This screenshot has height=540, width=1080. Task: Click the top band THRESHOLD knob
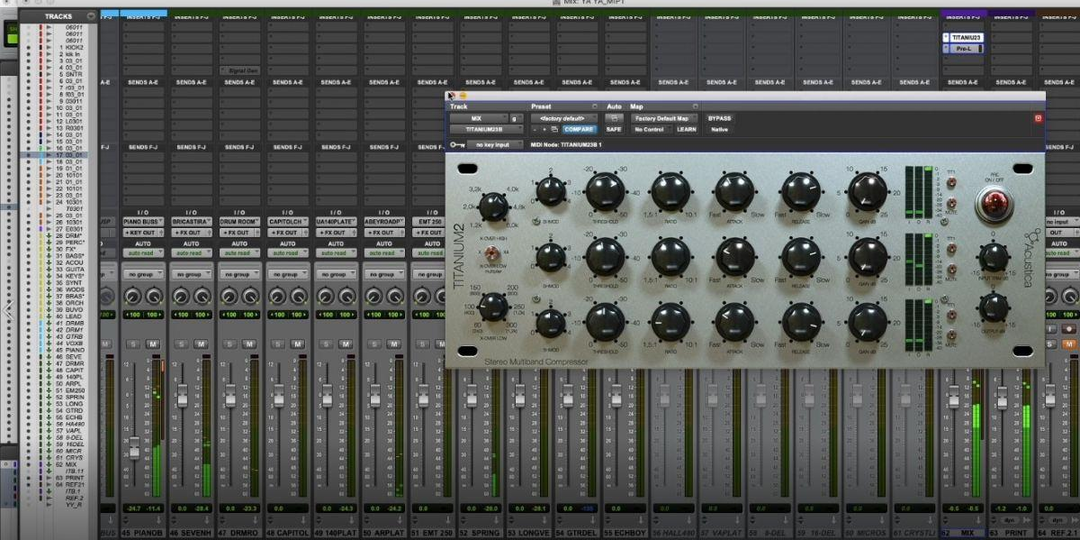click(x=605, y=191)
